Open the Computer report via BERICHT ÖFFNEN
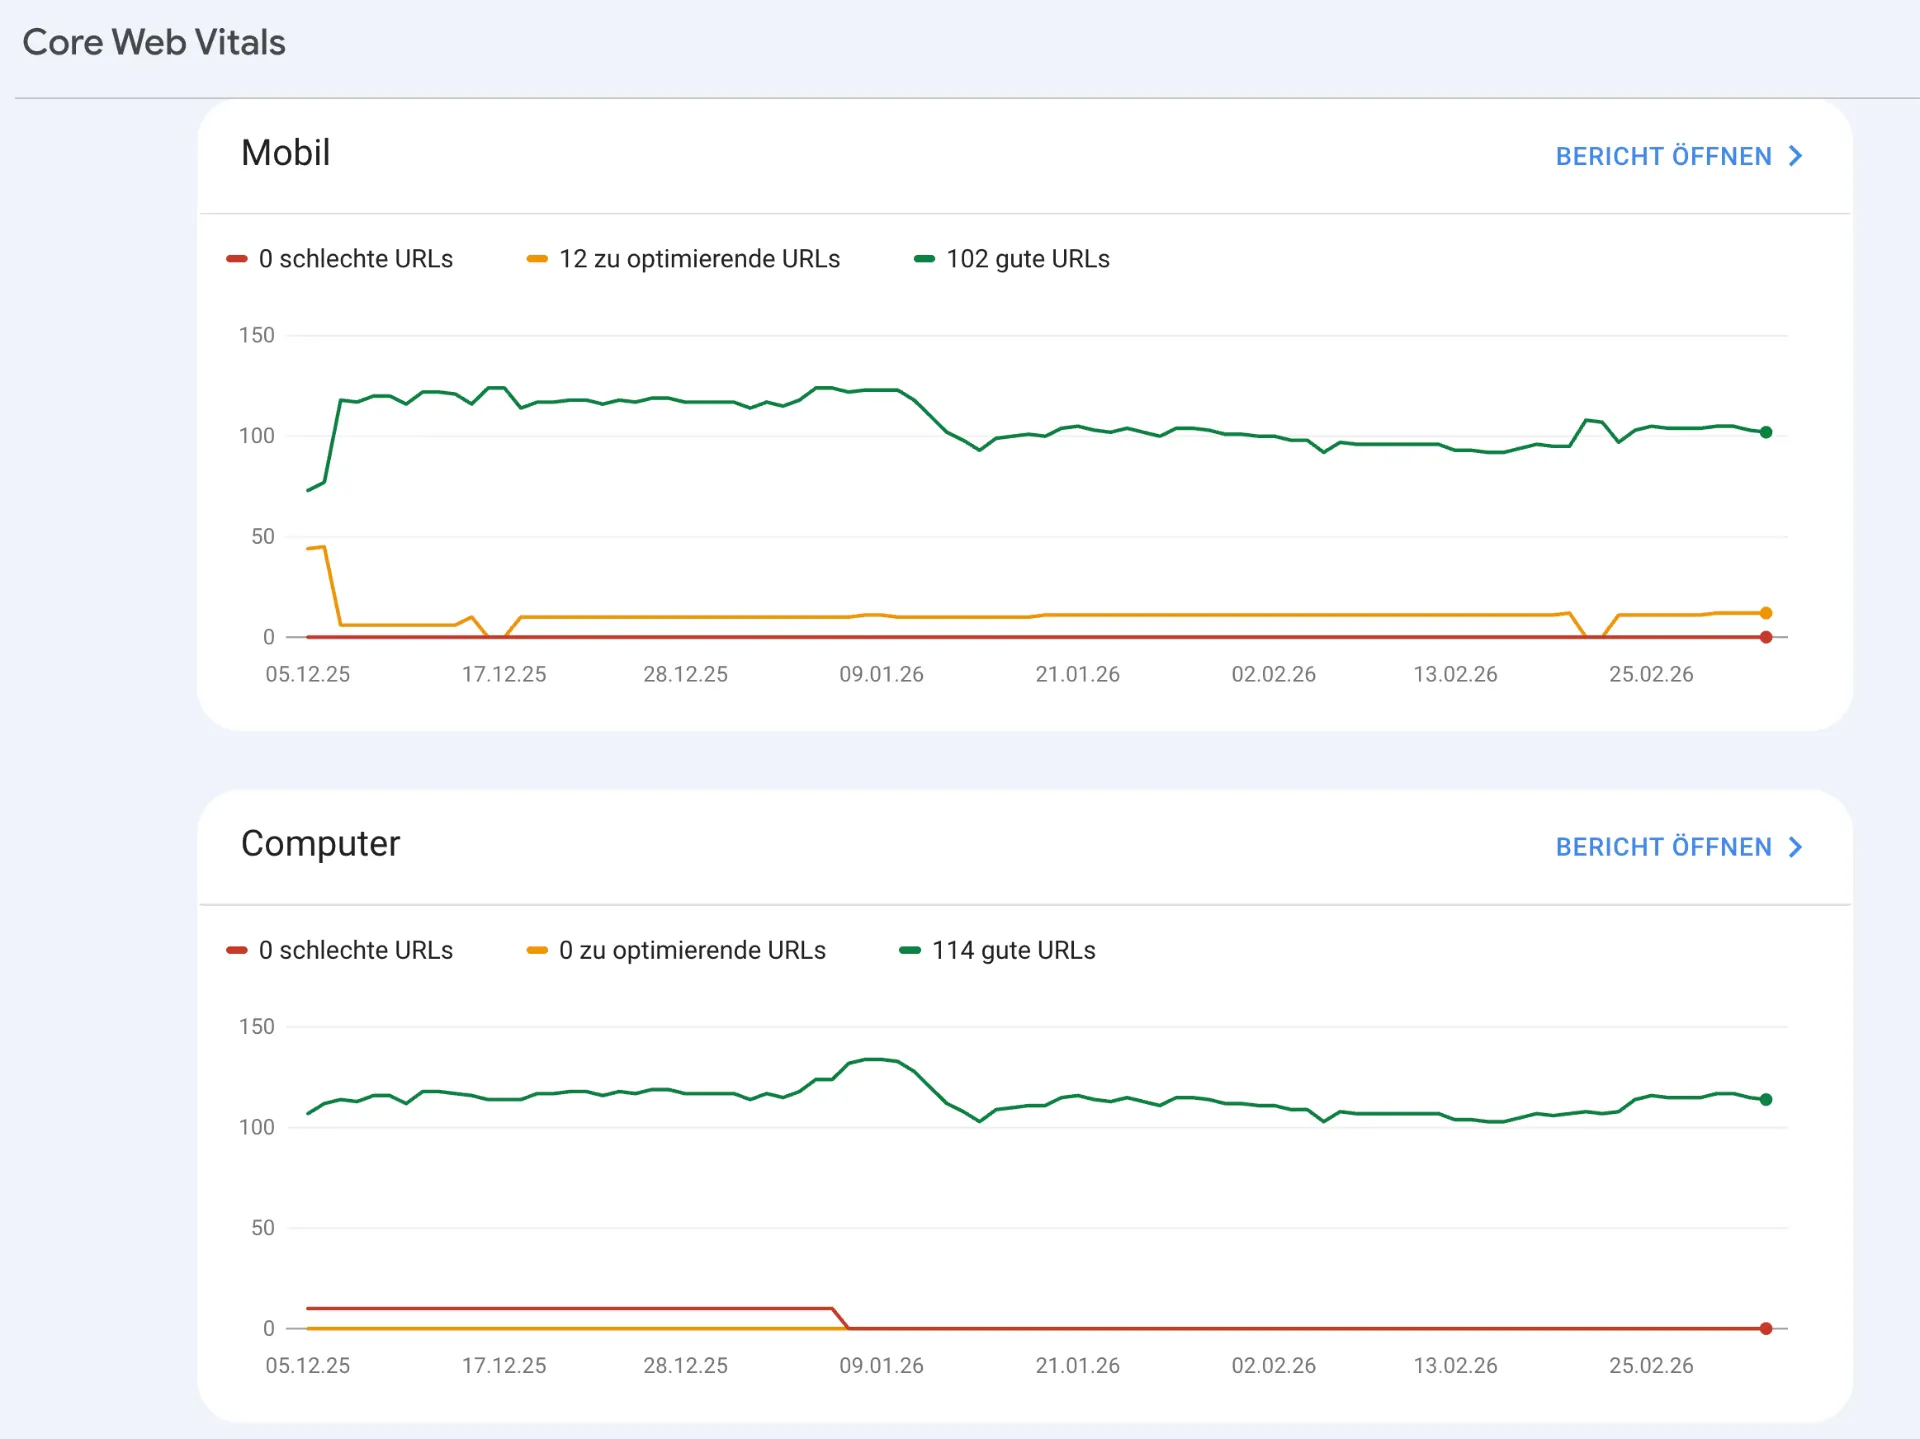 (1679, 847)
